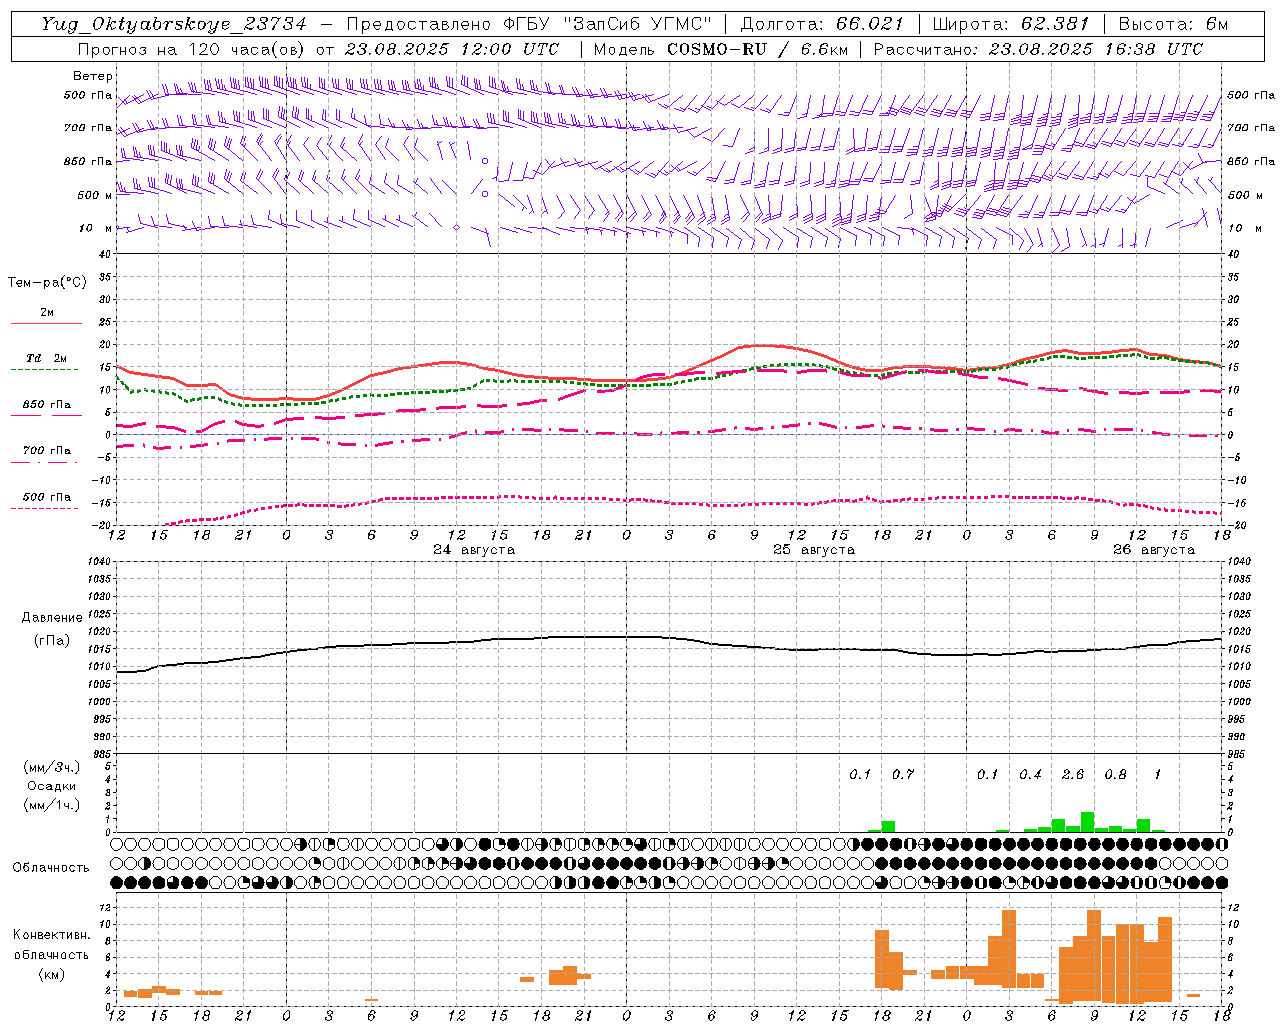Click the 3-hour precipitation value 0.4
This screenshot has width=1280, height=1024.
tap(1031, 774)
